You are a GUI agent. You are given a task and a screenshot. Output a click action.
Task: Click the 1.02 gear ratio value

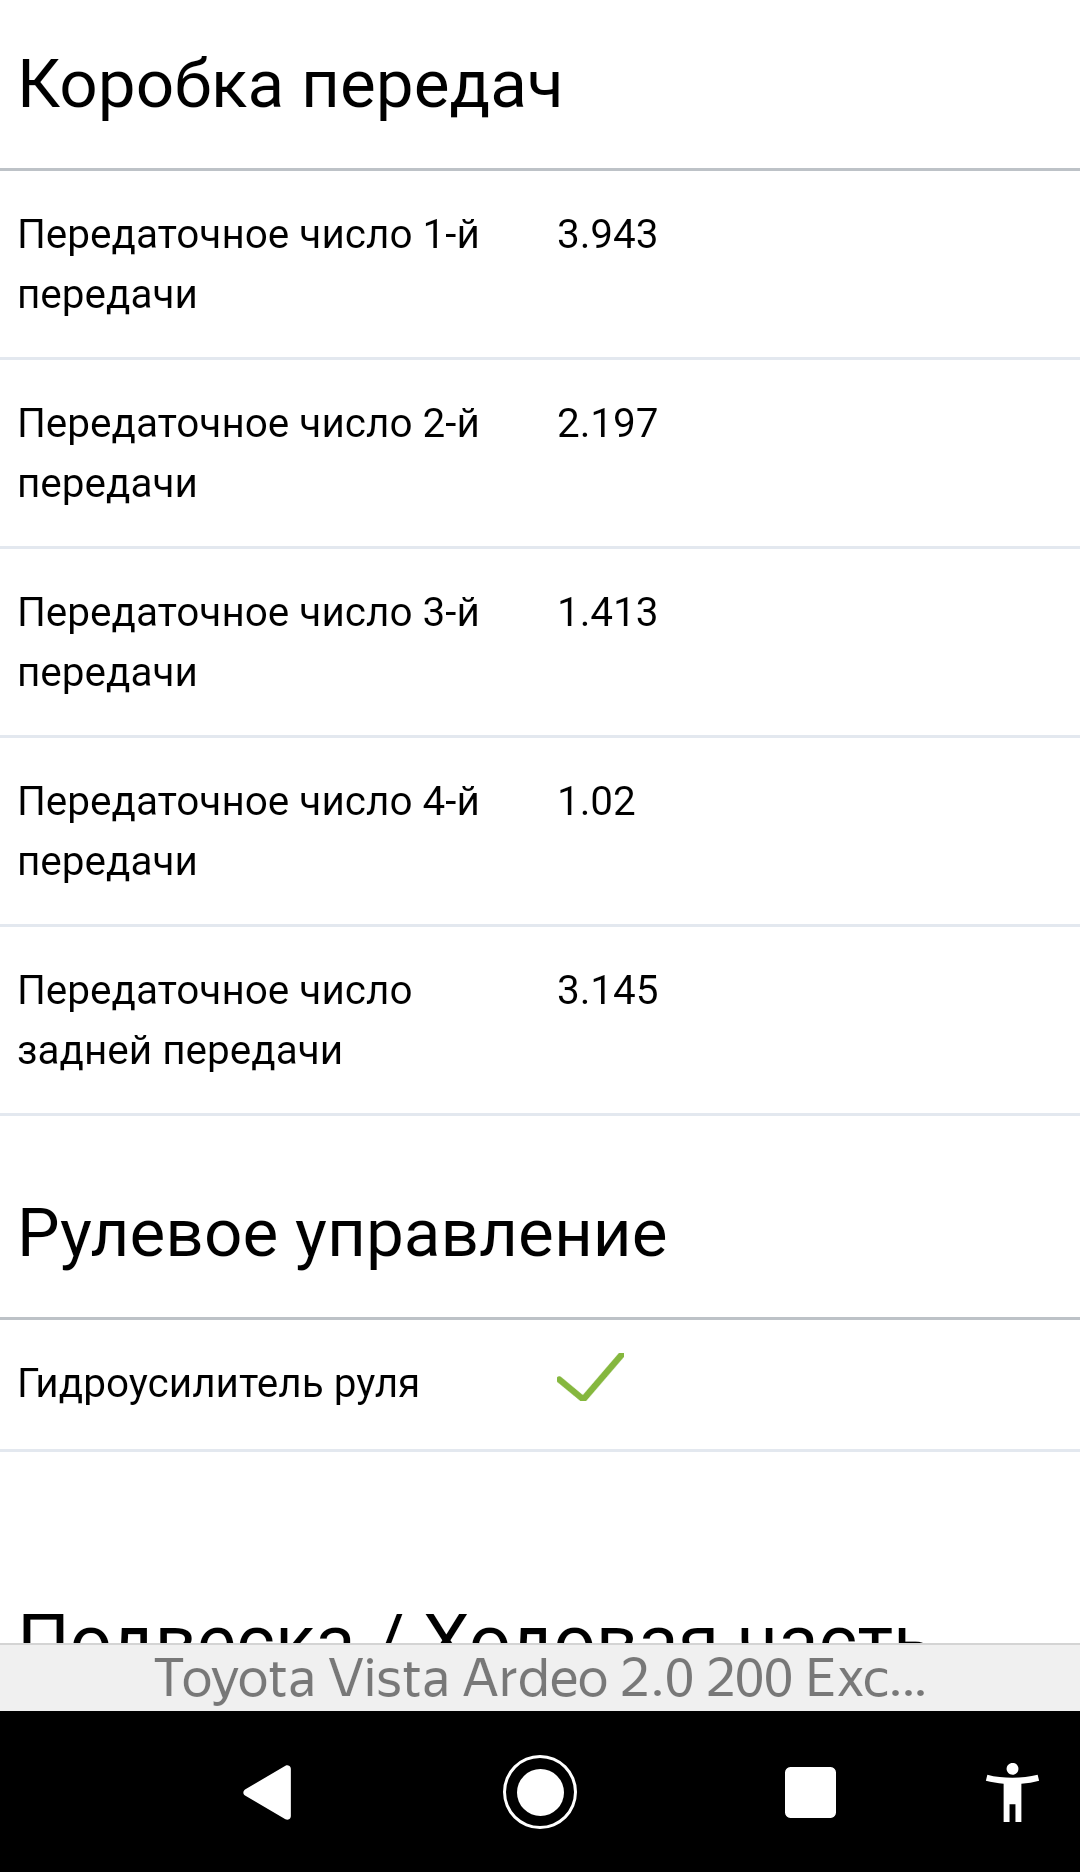point(596,802)
